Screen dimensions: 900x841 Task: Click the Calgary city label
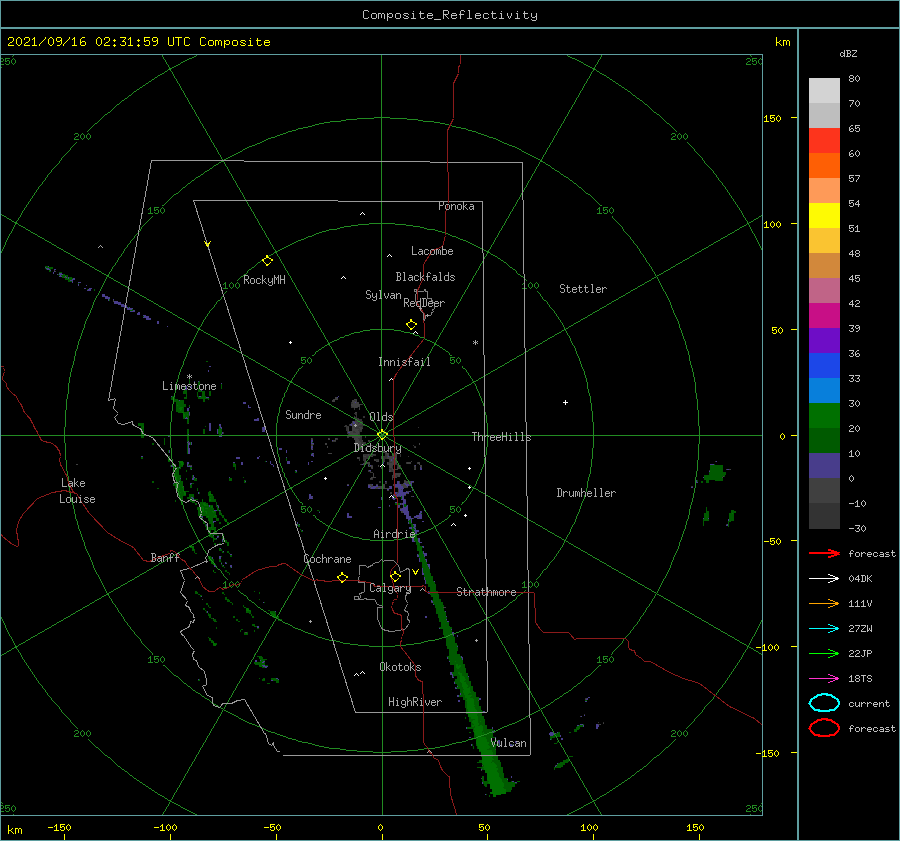[x=390, y=588]
